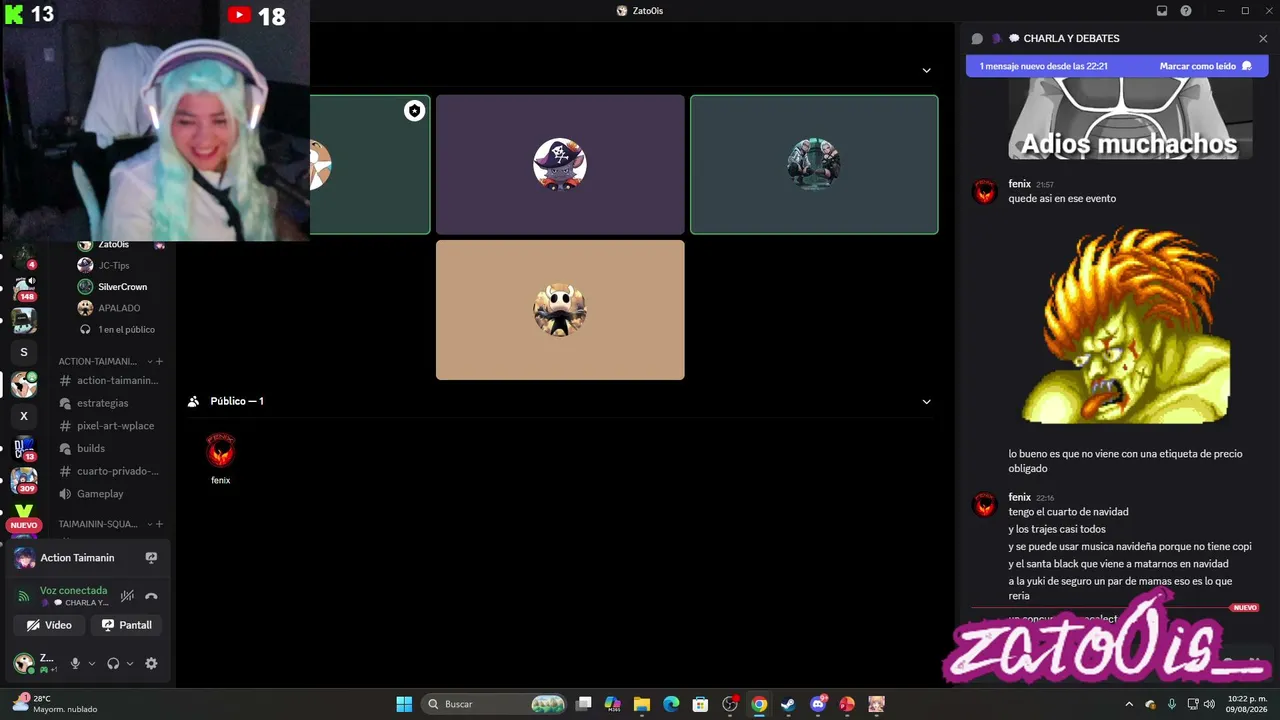This screenshot has height=720, width=1280.
Task: Add channel to ACTION-TAIMANIN category
Action: [159, 361]
